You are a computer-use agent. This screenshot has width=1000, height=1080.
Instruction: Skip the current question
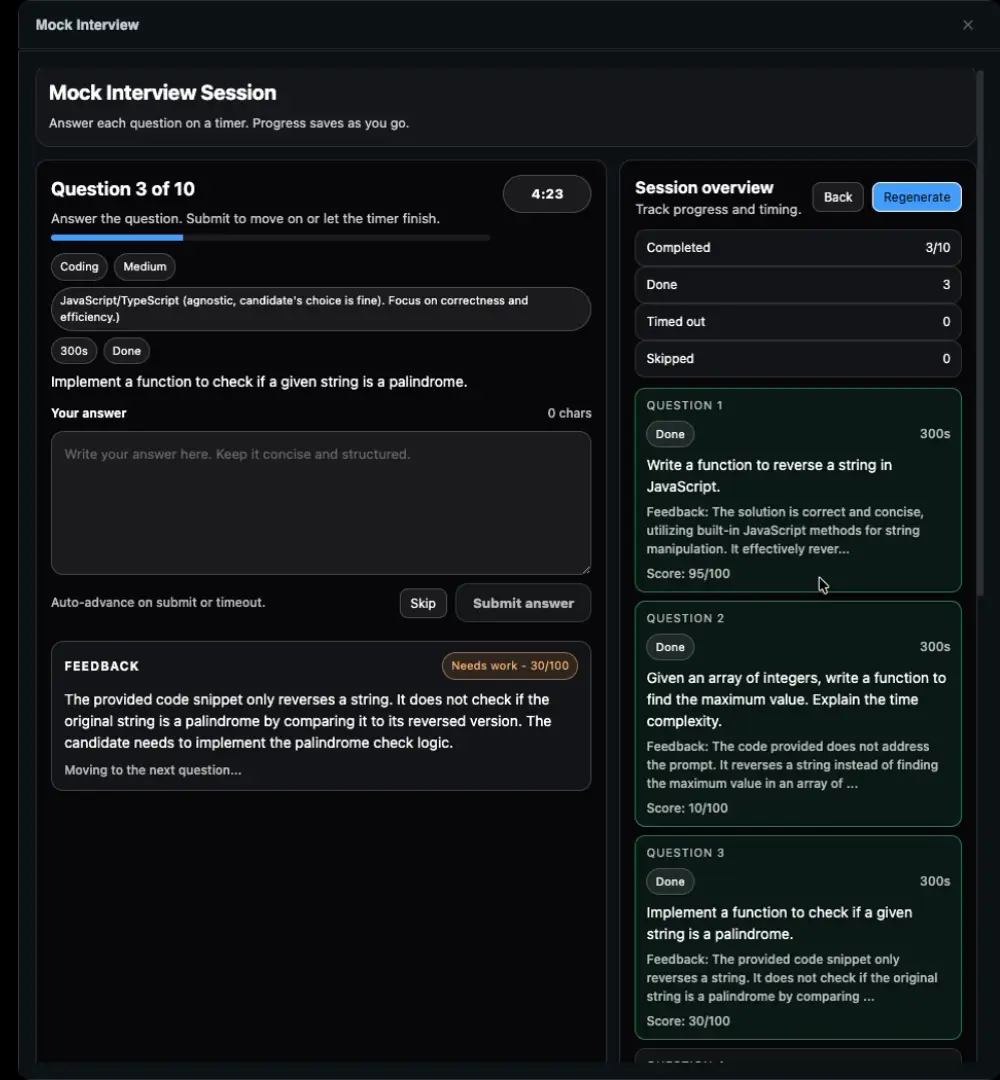click(423, 603)
